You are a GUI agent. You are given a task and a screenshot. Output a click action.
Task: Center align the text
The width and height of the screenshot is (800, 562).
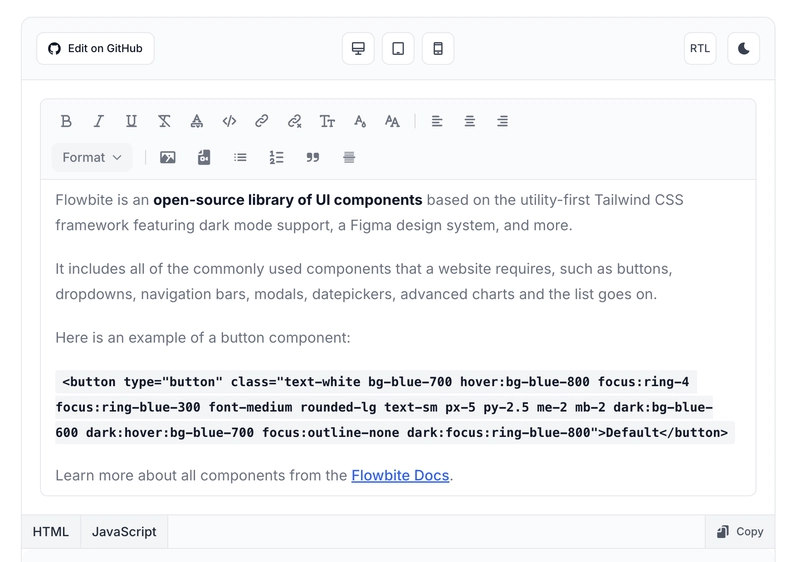tap(469, 121)
